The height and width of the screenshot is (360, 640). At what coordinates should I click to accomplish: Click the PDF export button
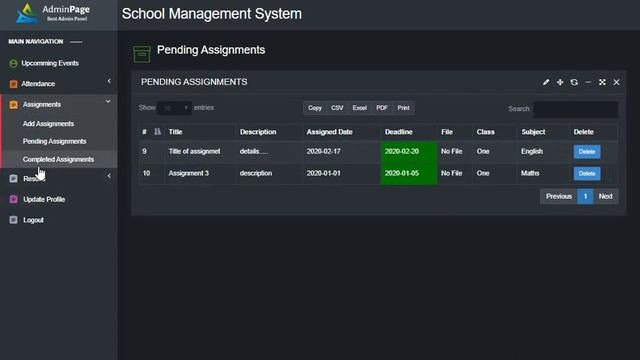[x=382, y=108]
